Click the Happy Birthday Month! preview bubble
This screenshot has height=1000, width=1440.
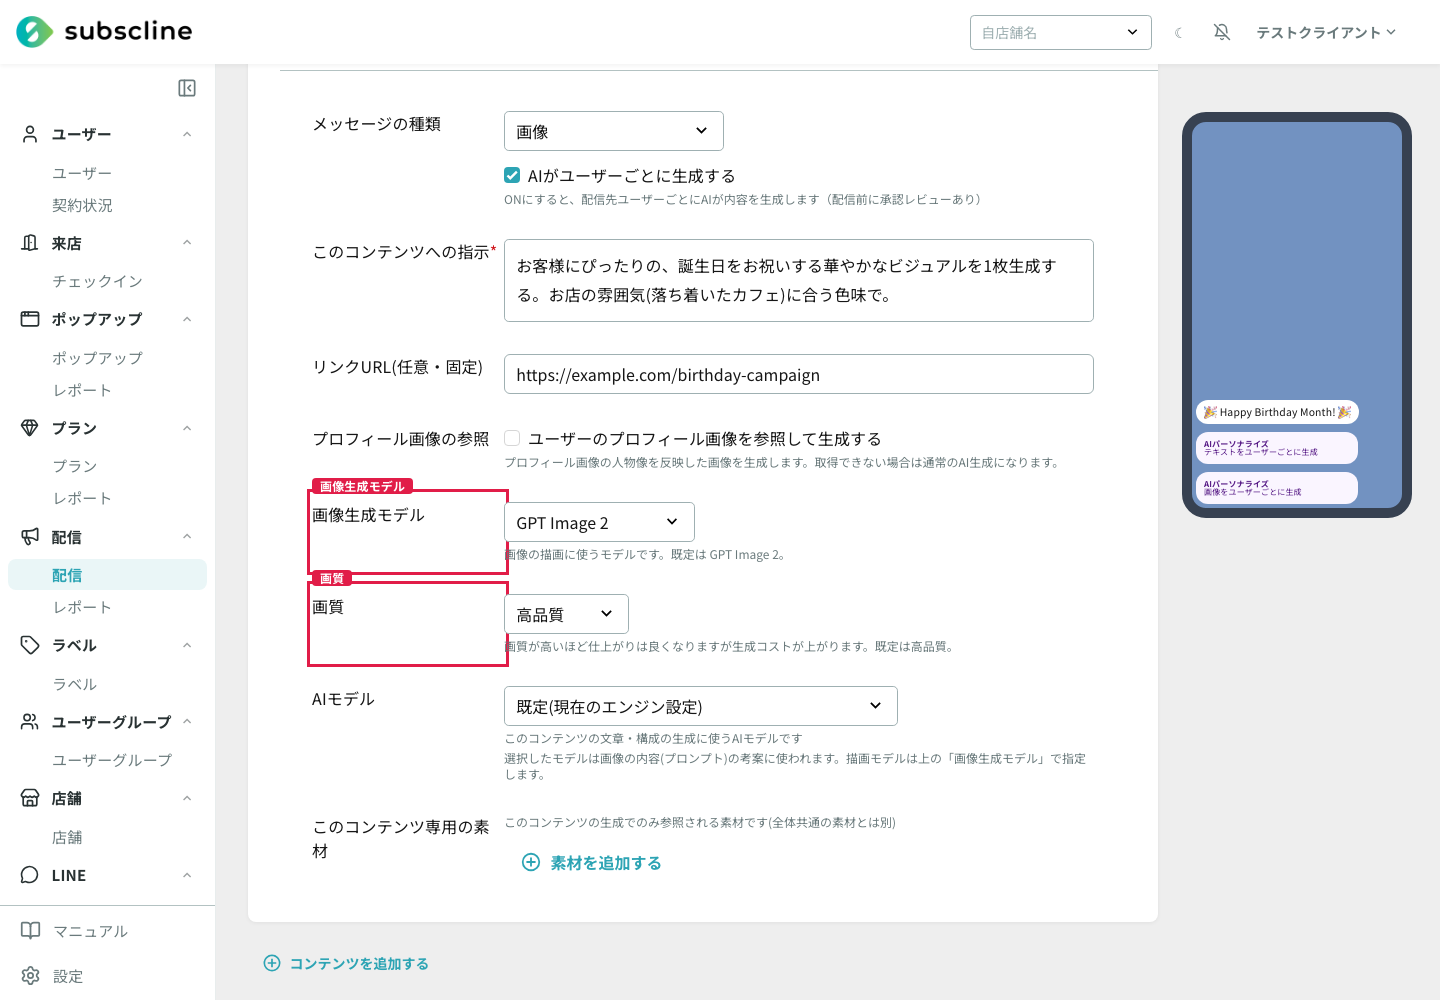click(1277, 412)
